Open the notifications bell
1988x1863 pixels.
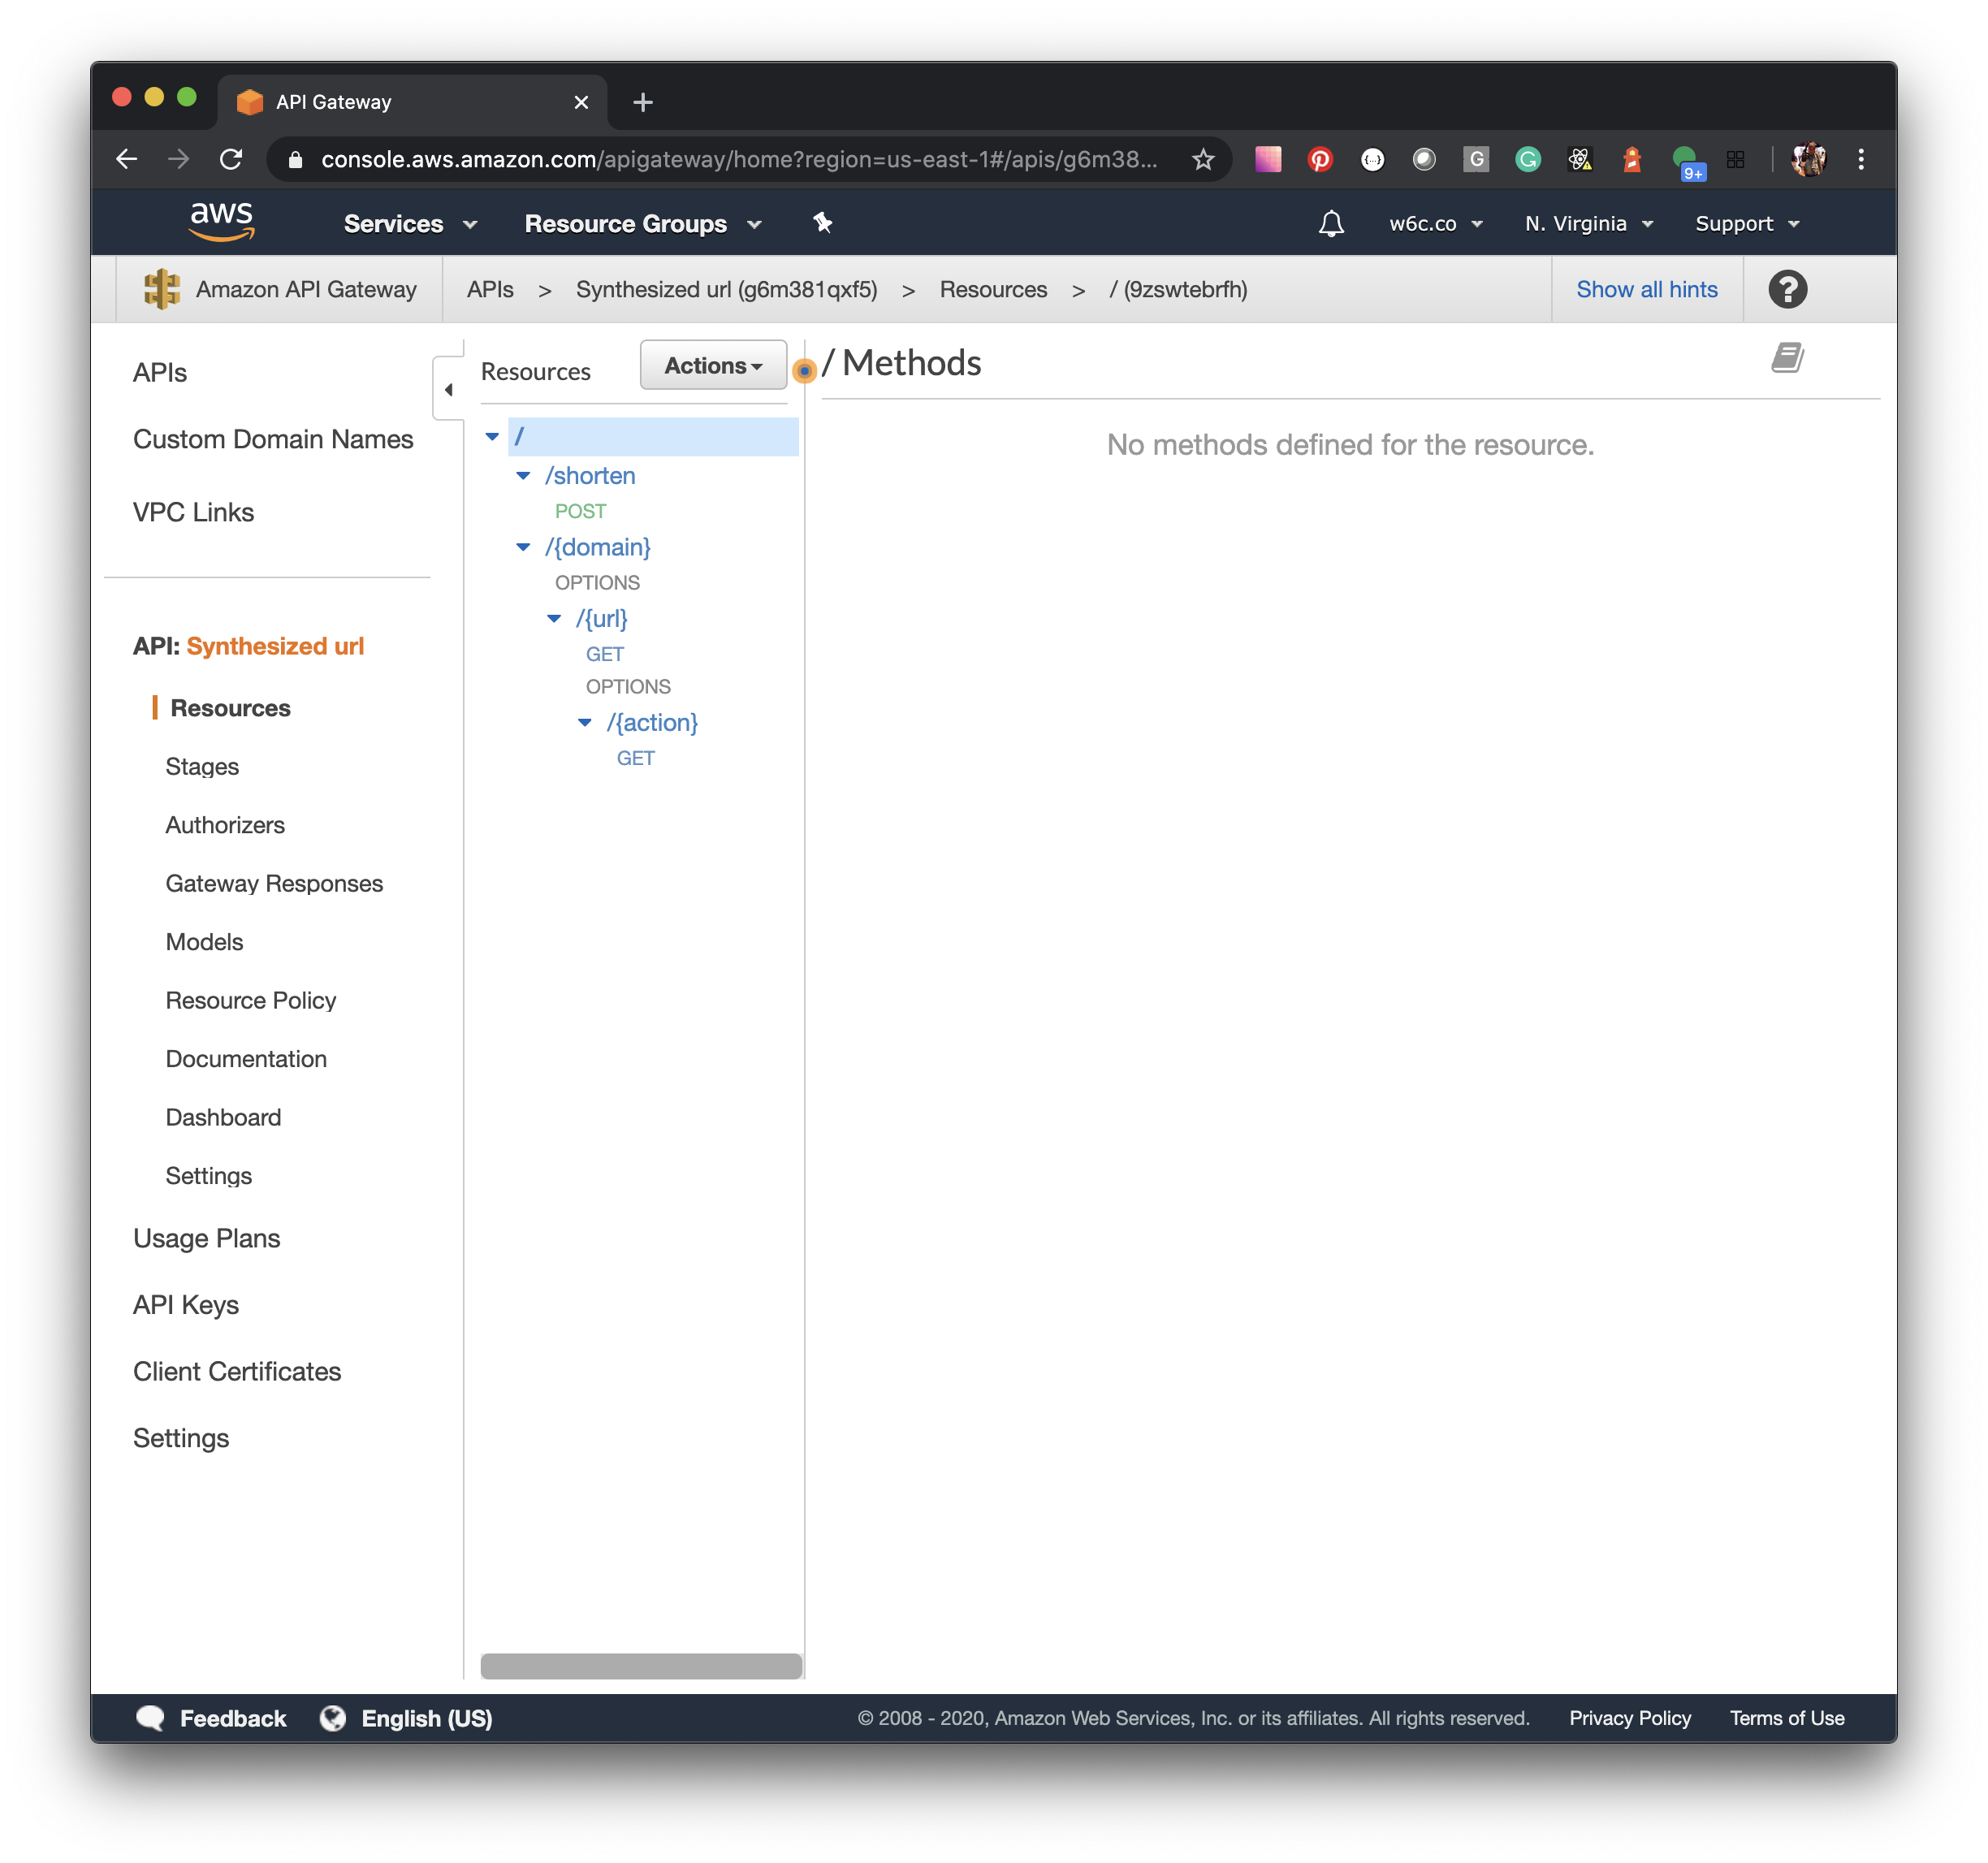1330,223
